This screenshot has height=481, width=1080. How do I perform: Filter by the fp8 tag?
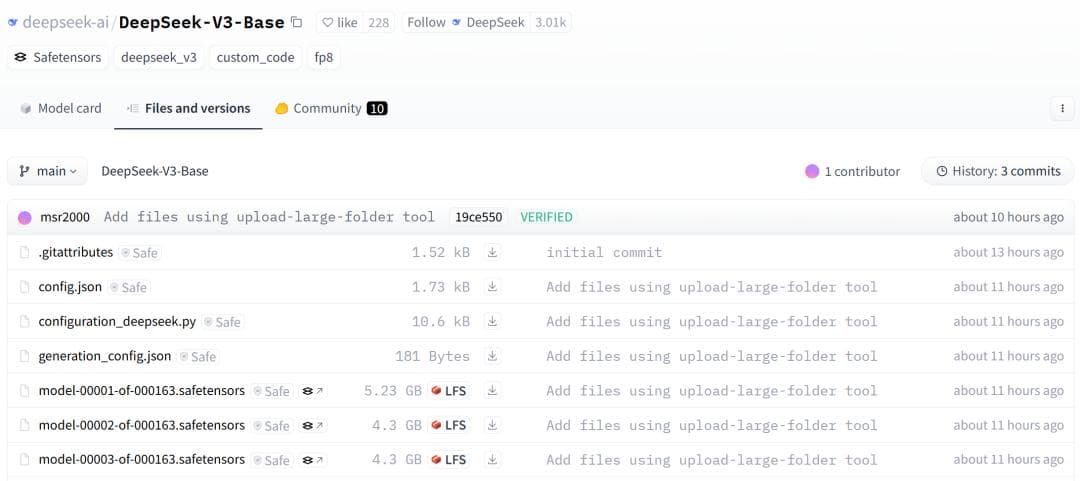pyautogui.click(x=323, y=57)
